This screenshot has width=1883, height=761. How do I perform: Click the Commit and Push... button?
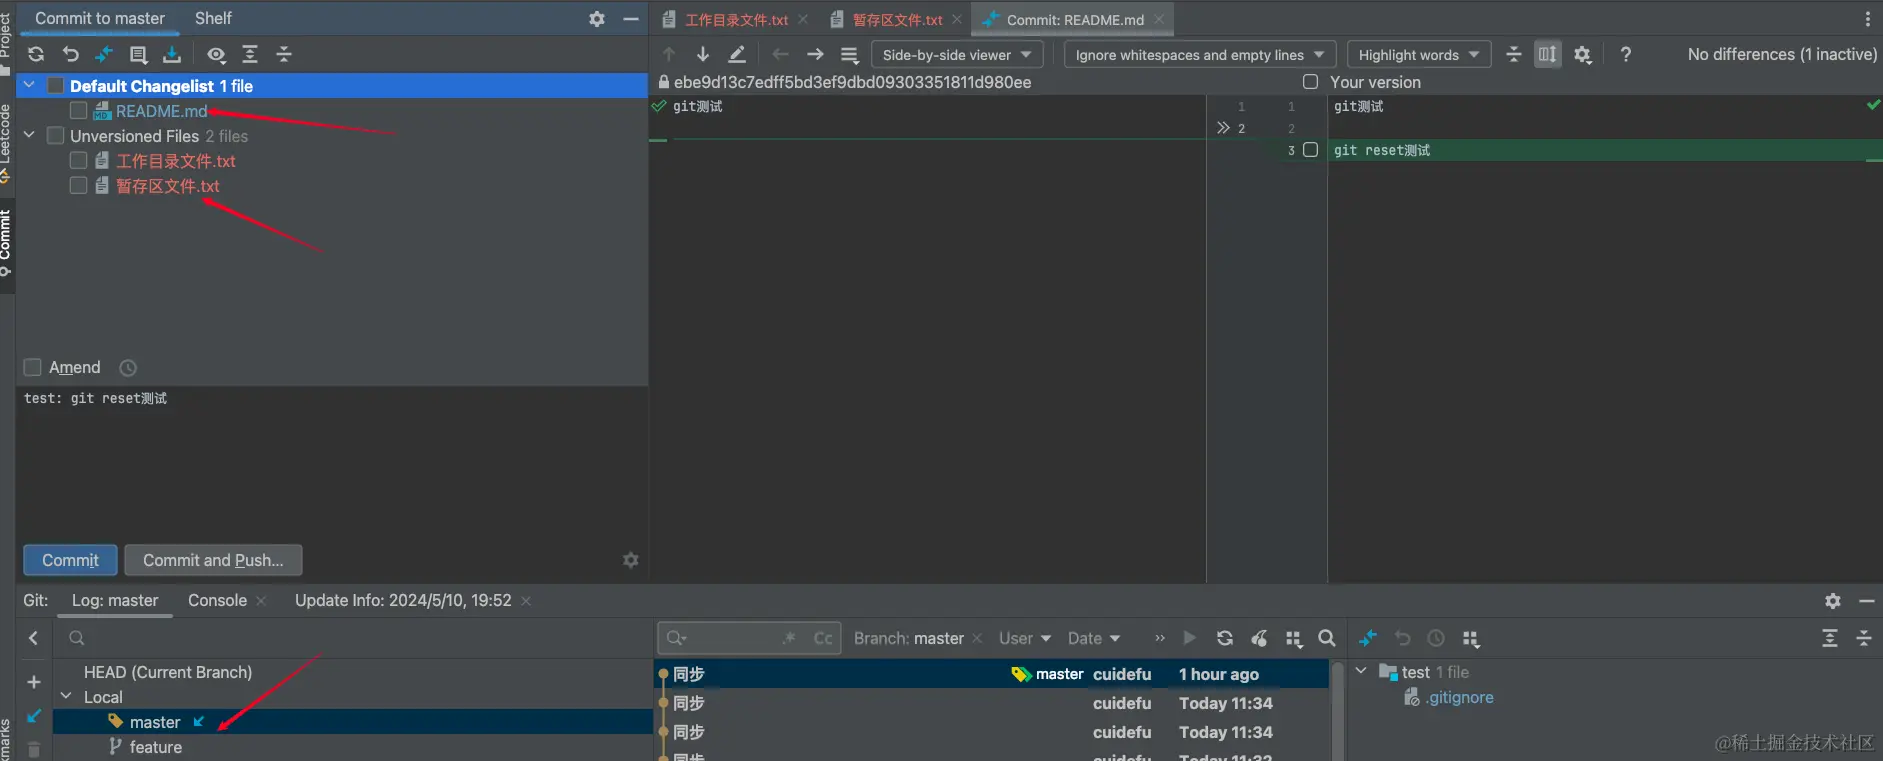click(213, 560)
